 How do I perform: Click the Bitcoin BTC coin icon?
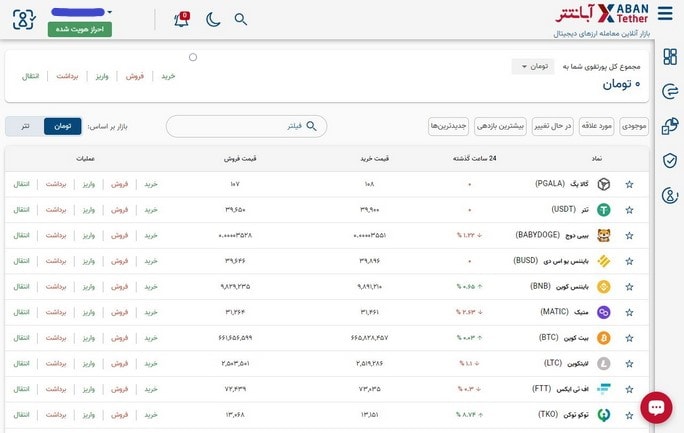(x=604, y=338)
